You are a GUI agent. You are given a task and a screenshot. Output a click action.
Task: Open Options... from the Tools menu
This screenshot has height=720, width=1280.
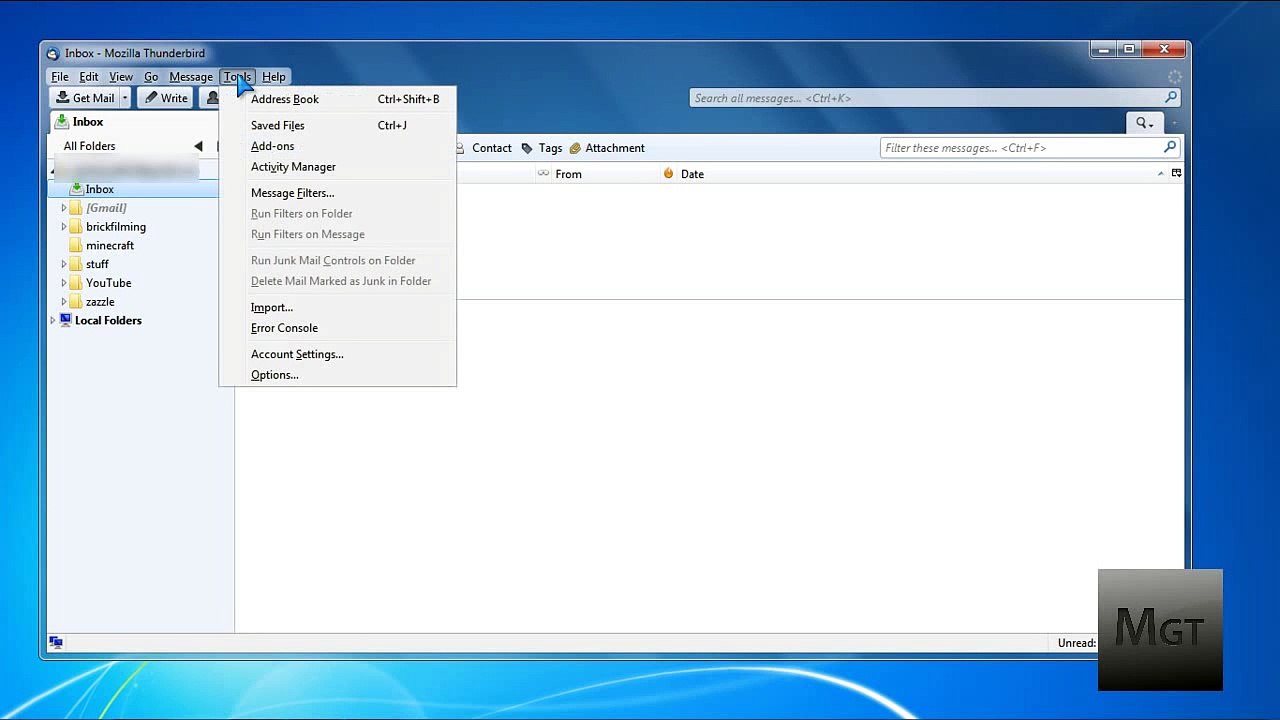pos(337,375)
